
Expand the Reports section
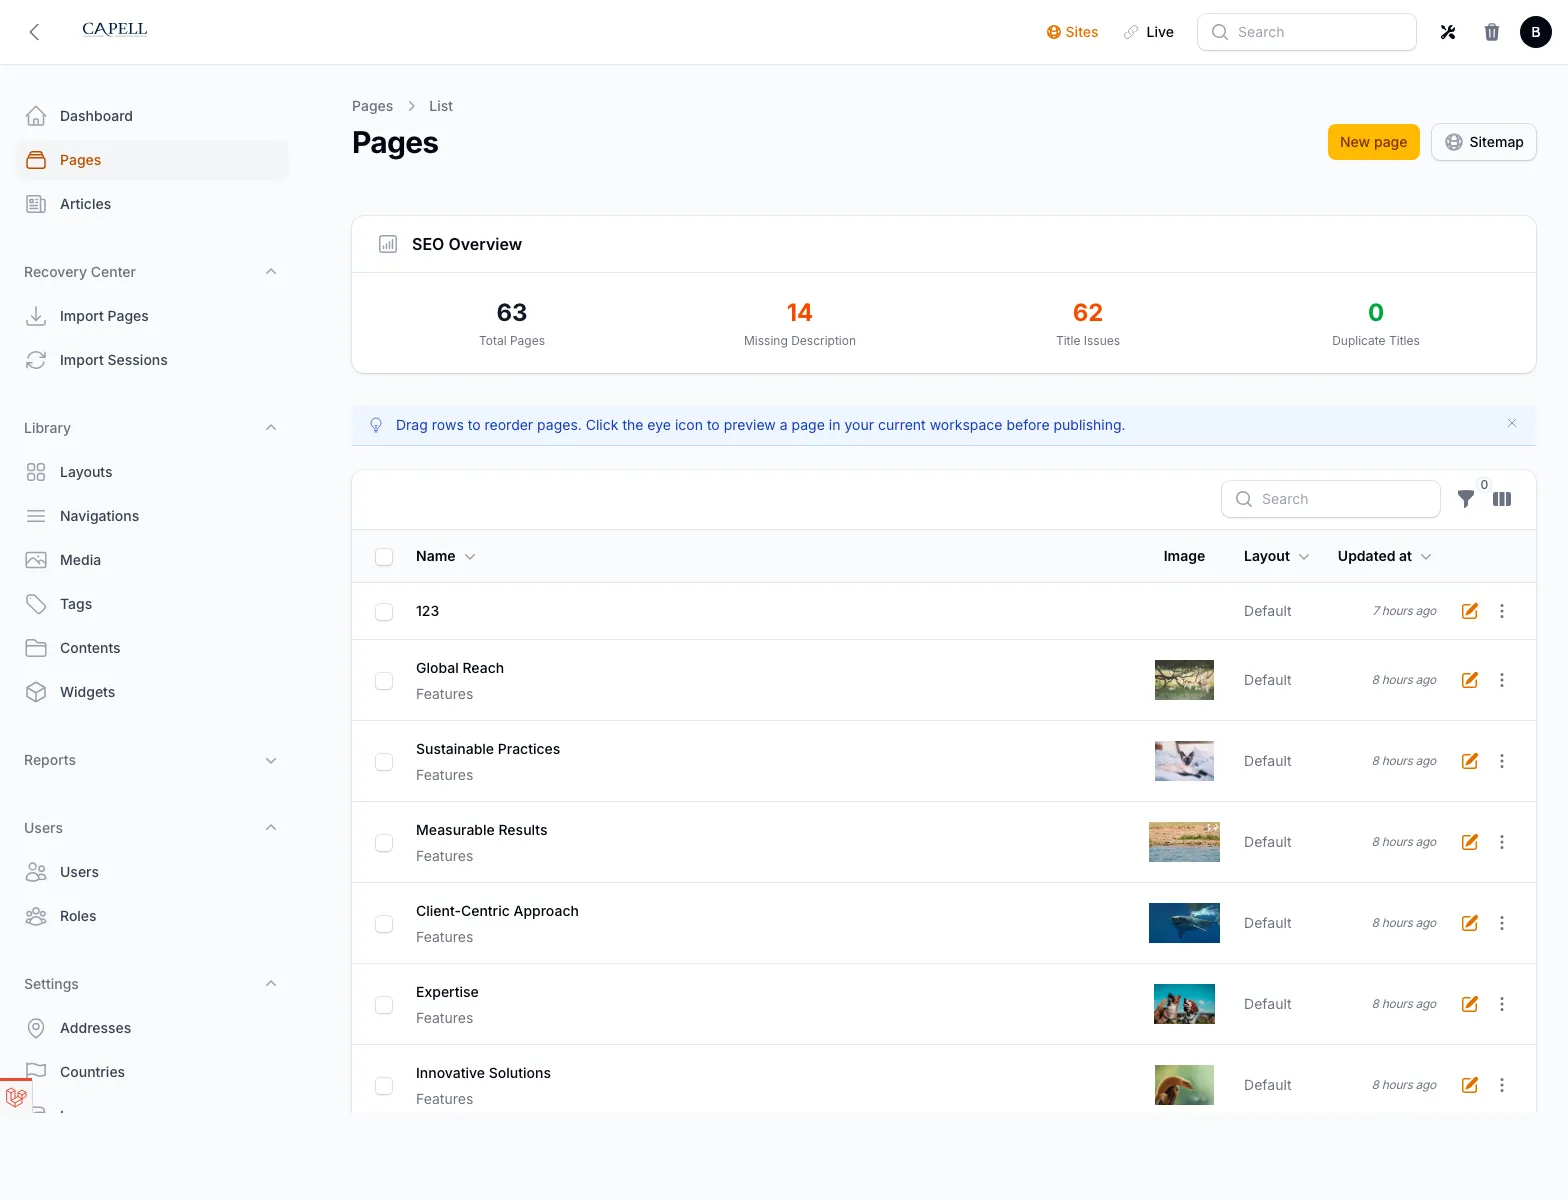[x=271, y=760]
